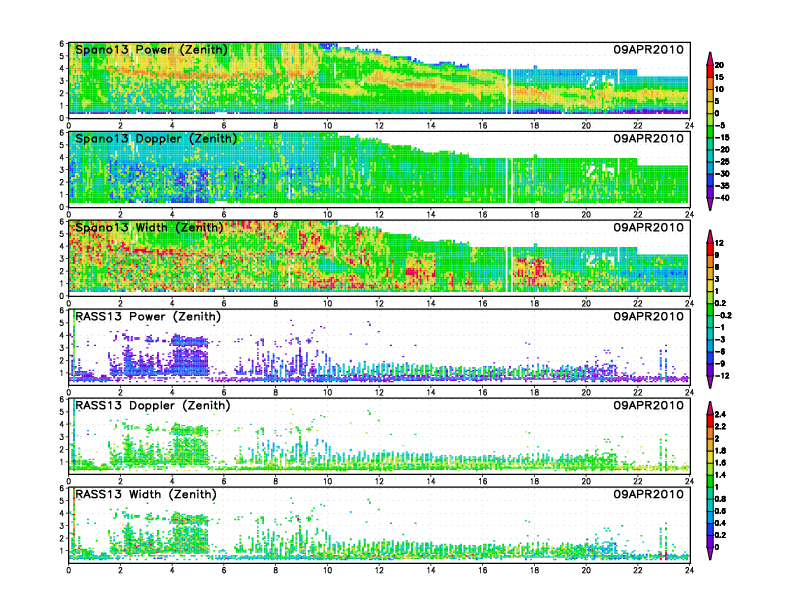Click the red spike near hour 23 in RASS13 Width
792x612 pixels.
click(665, 556)
